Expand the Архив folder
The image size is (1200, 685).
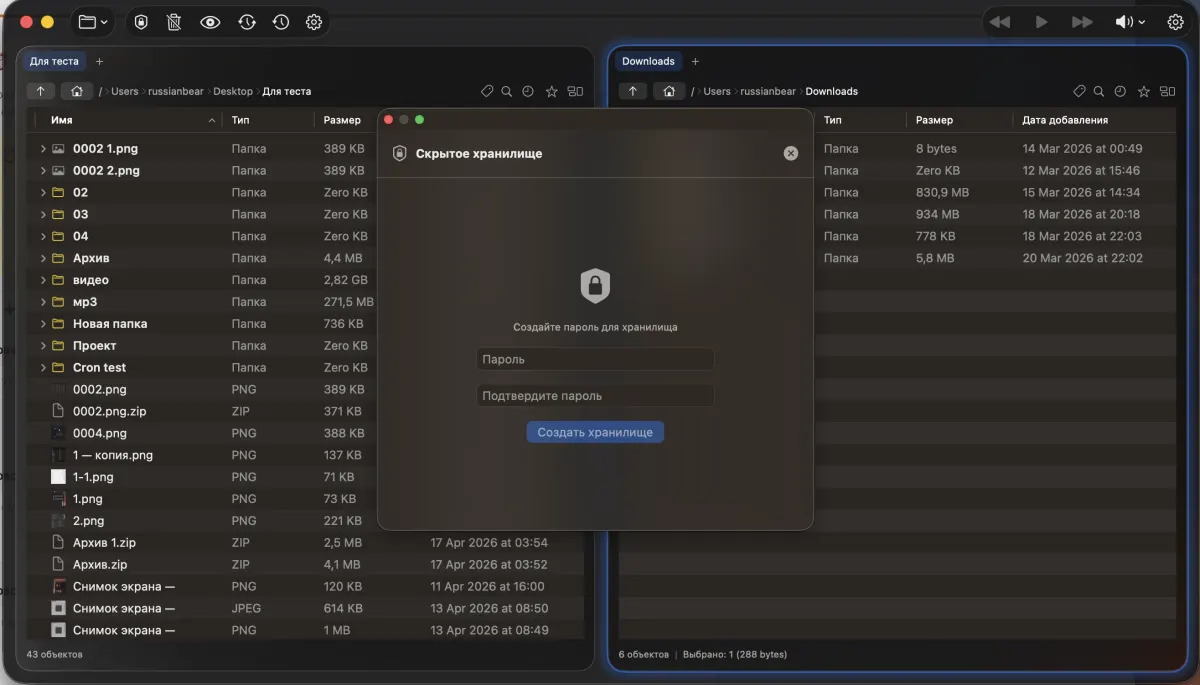pos(43,258)
